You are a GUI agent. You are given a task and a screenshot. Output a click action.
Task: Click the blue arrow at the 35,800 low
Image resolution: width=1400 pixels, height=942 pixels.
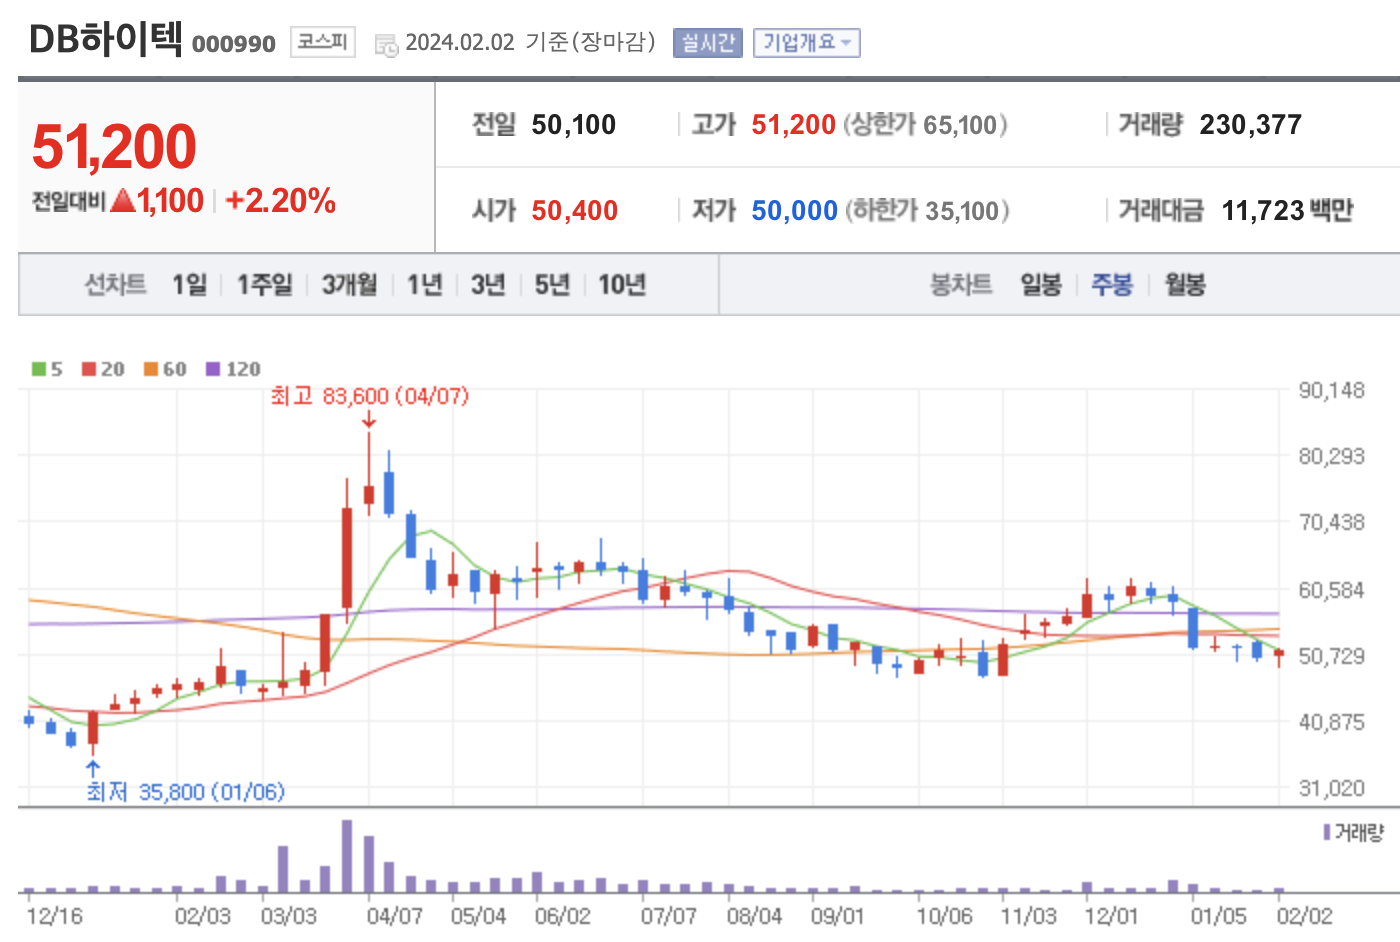point(93,768)
